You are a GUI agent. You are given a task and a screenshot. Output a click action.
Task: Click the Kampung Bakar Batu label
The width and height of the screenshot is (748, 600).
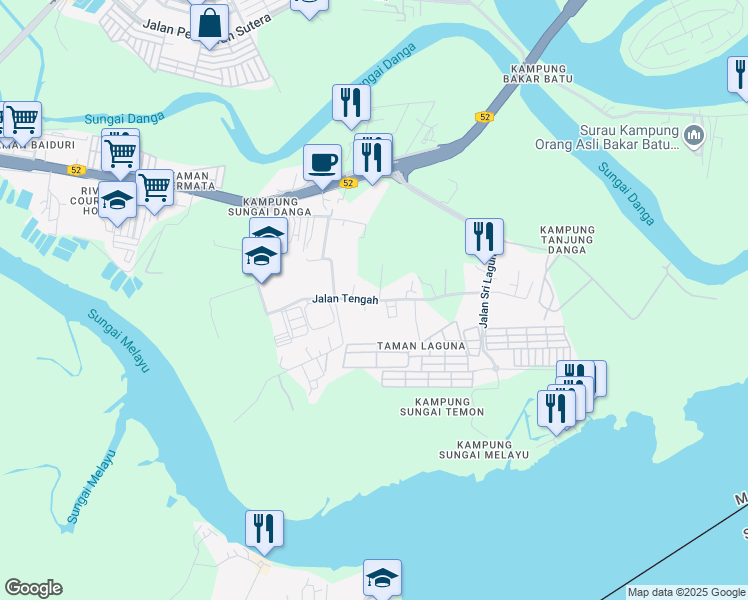tap(538, 74)
